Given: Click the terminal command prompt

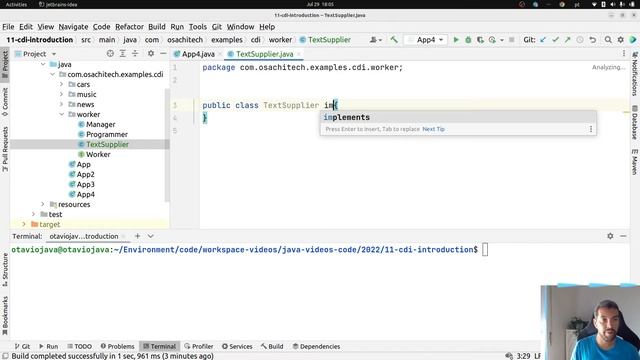Looking at the screenshot, I should pyautogui.click(x=485, y=249).
